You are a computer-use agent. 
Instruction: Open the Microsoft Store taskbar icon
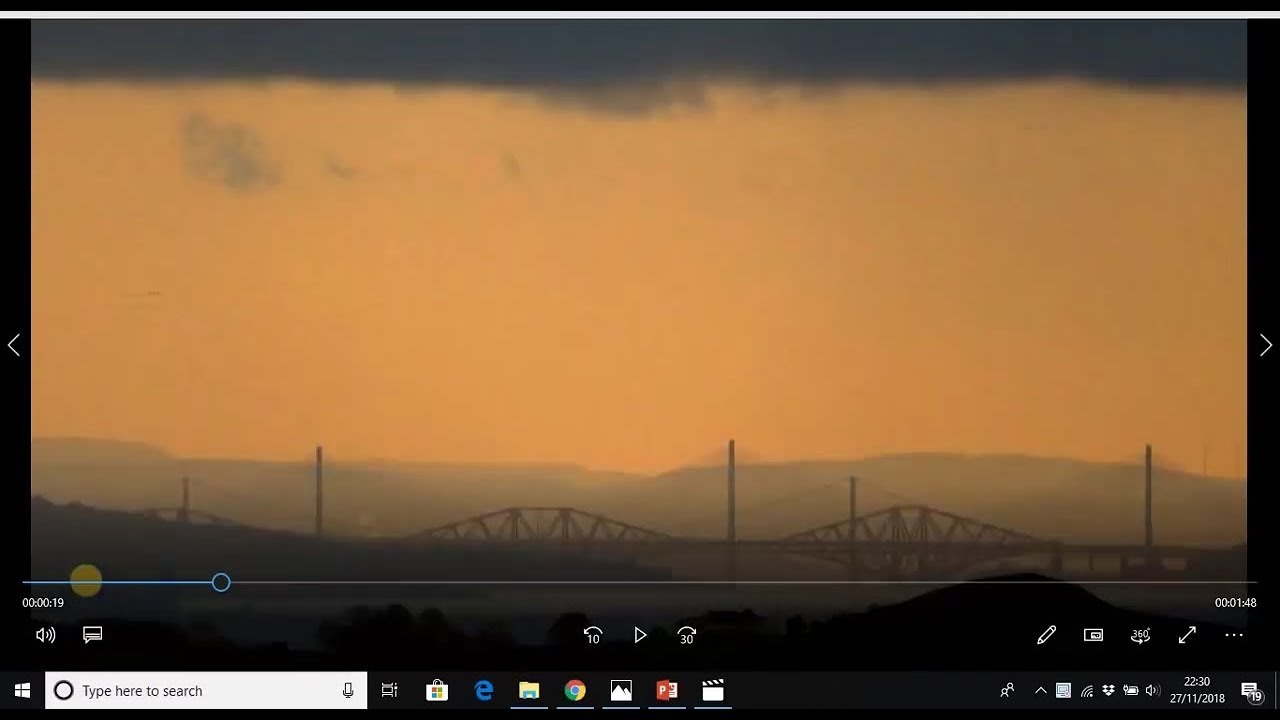point(437,691)
